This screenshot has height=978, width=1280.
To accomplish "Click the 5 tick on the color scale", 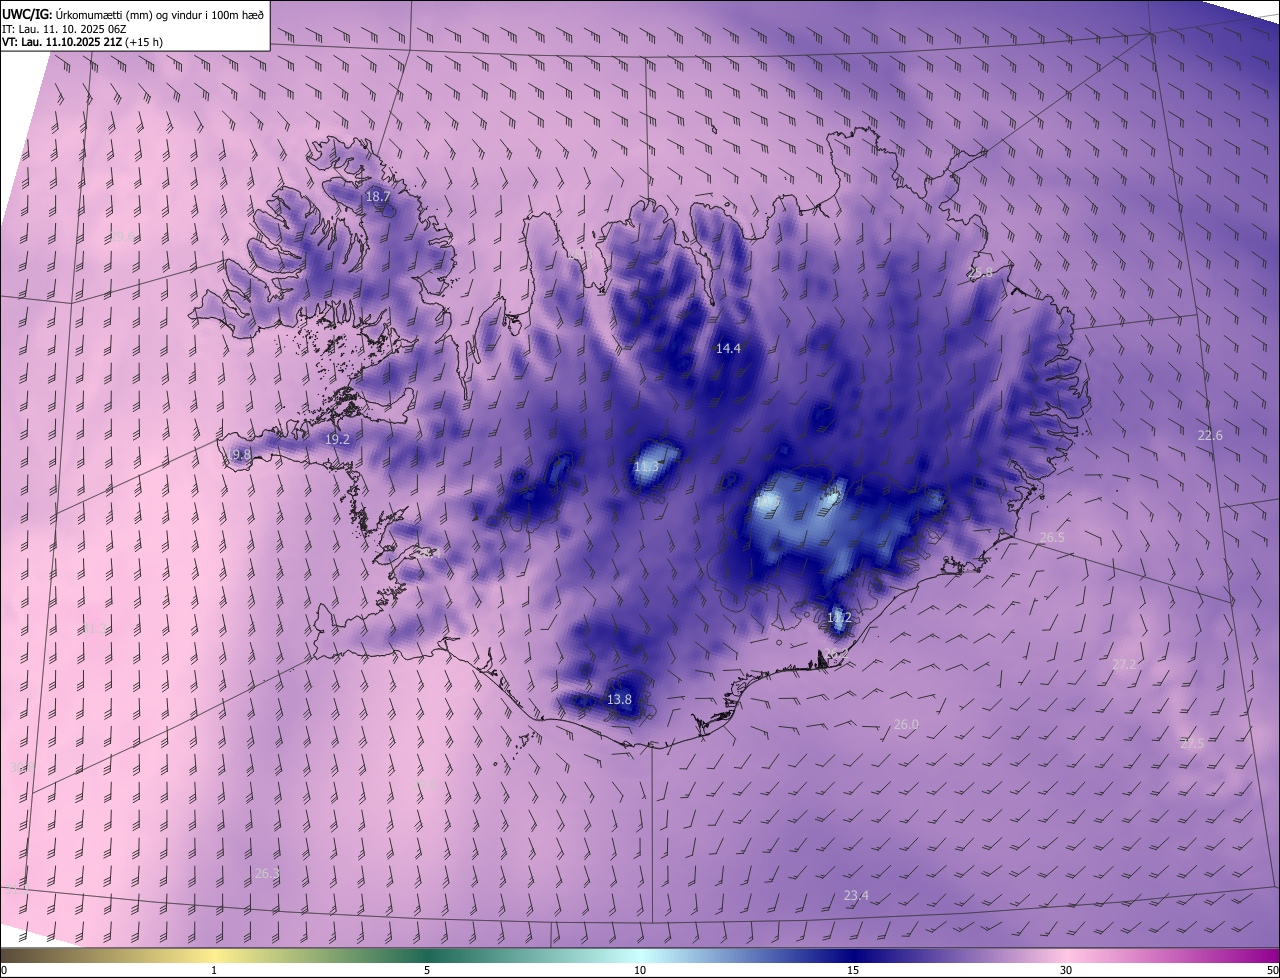I will click(427, 970).
